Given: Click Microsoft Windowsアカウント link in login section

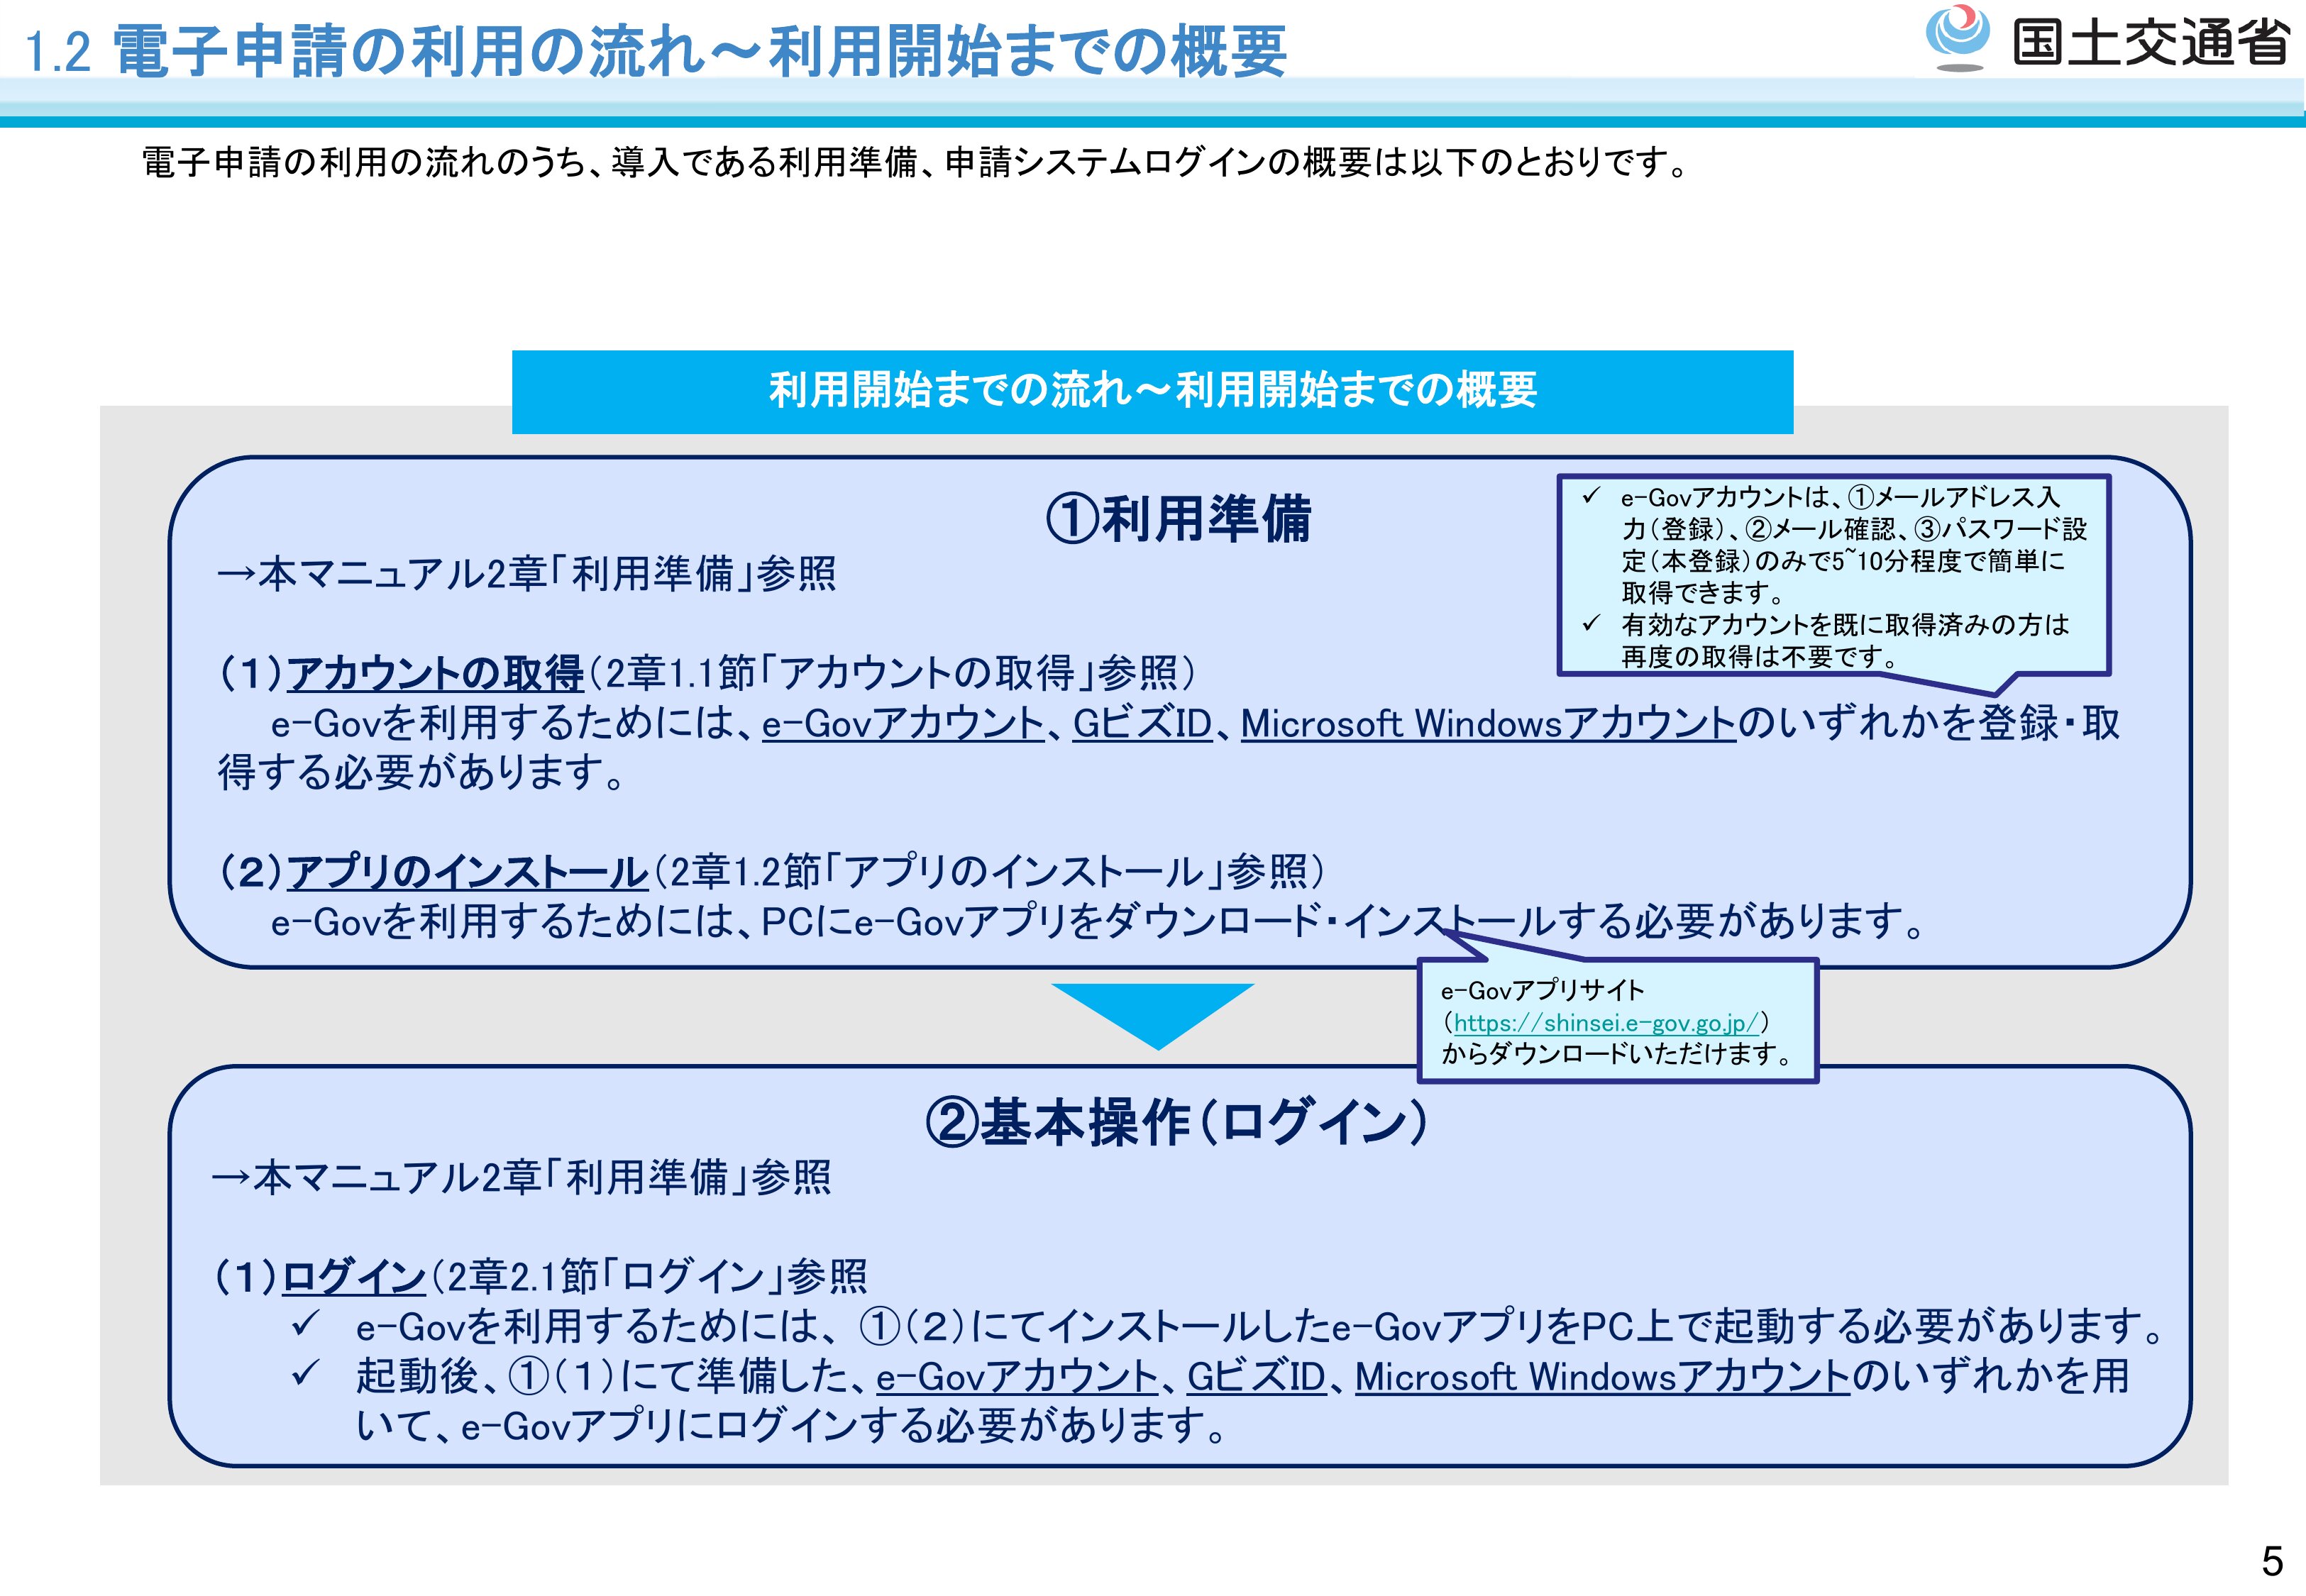Looking at the screenshot, I should tap(1602, 1377).
